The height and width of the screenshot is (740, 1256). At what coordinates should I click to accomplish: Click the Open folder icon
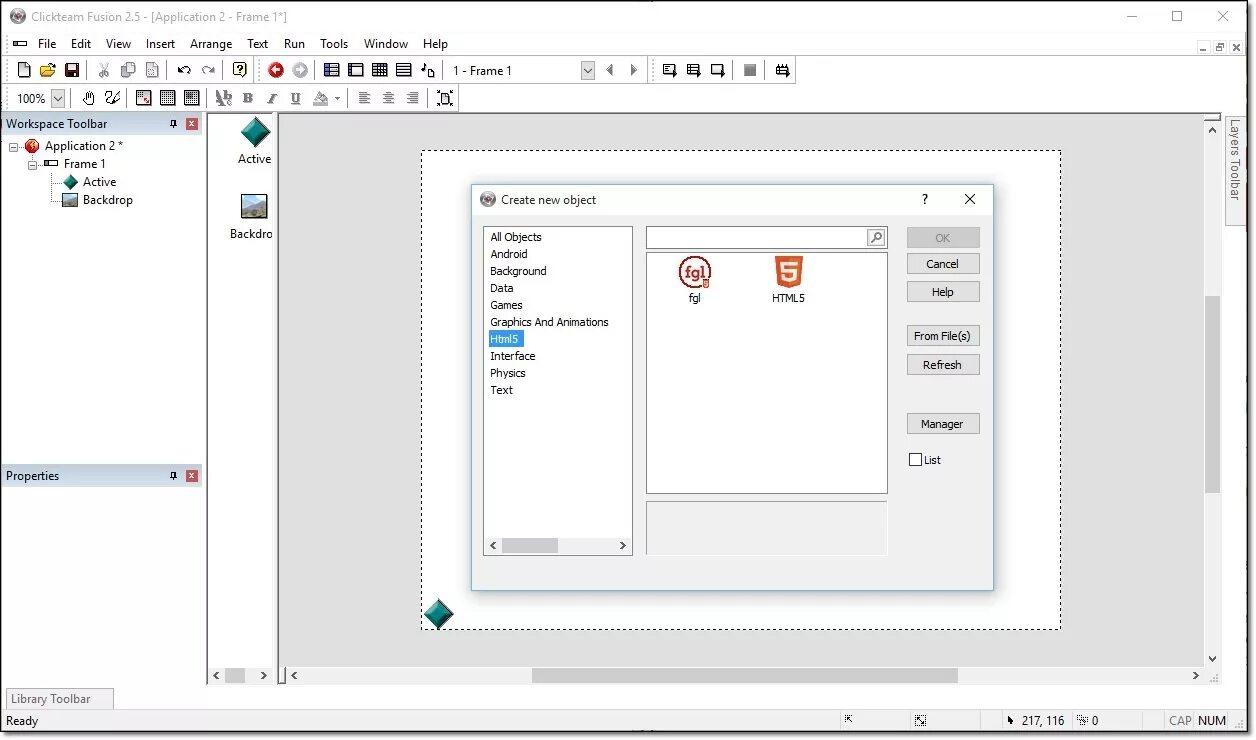click(48, 70)
